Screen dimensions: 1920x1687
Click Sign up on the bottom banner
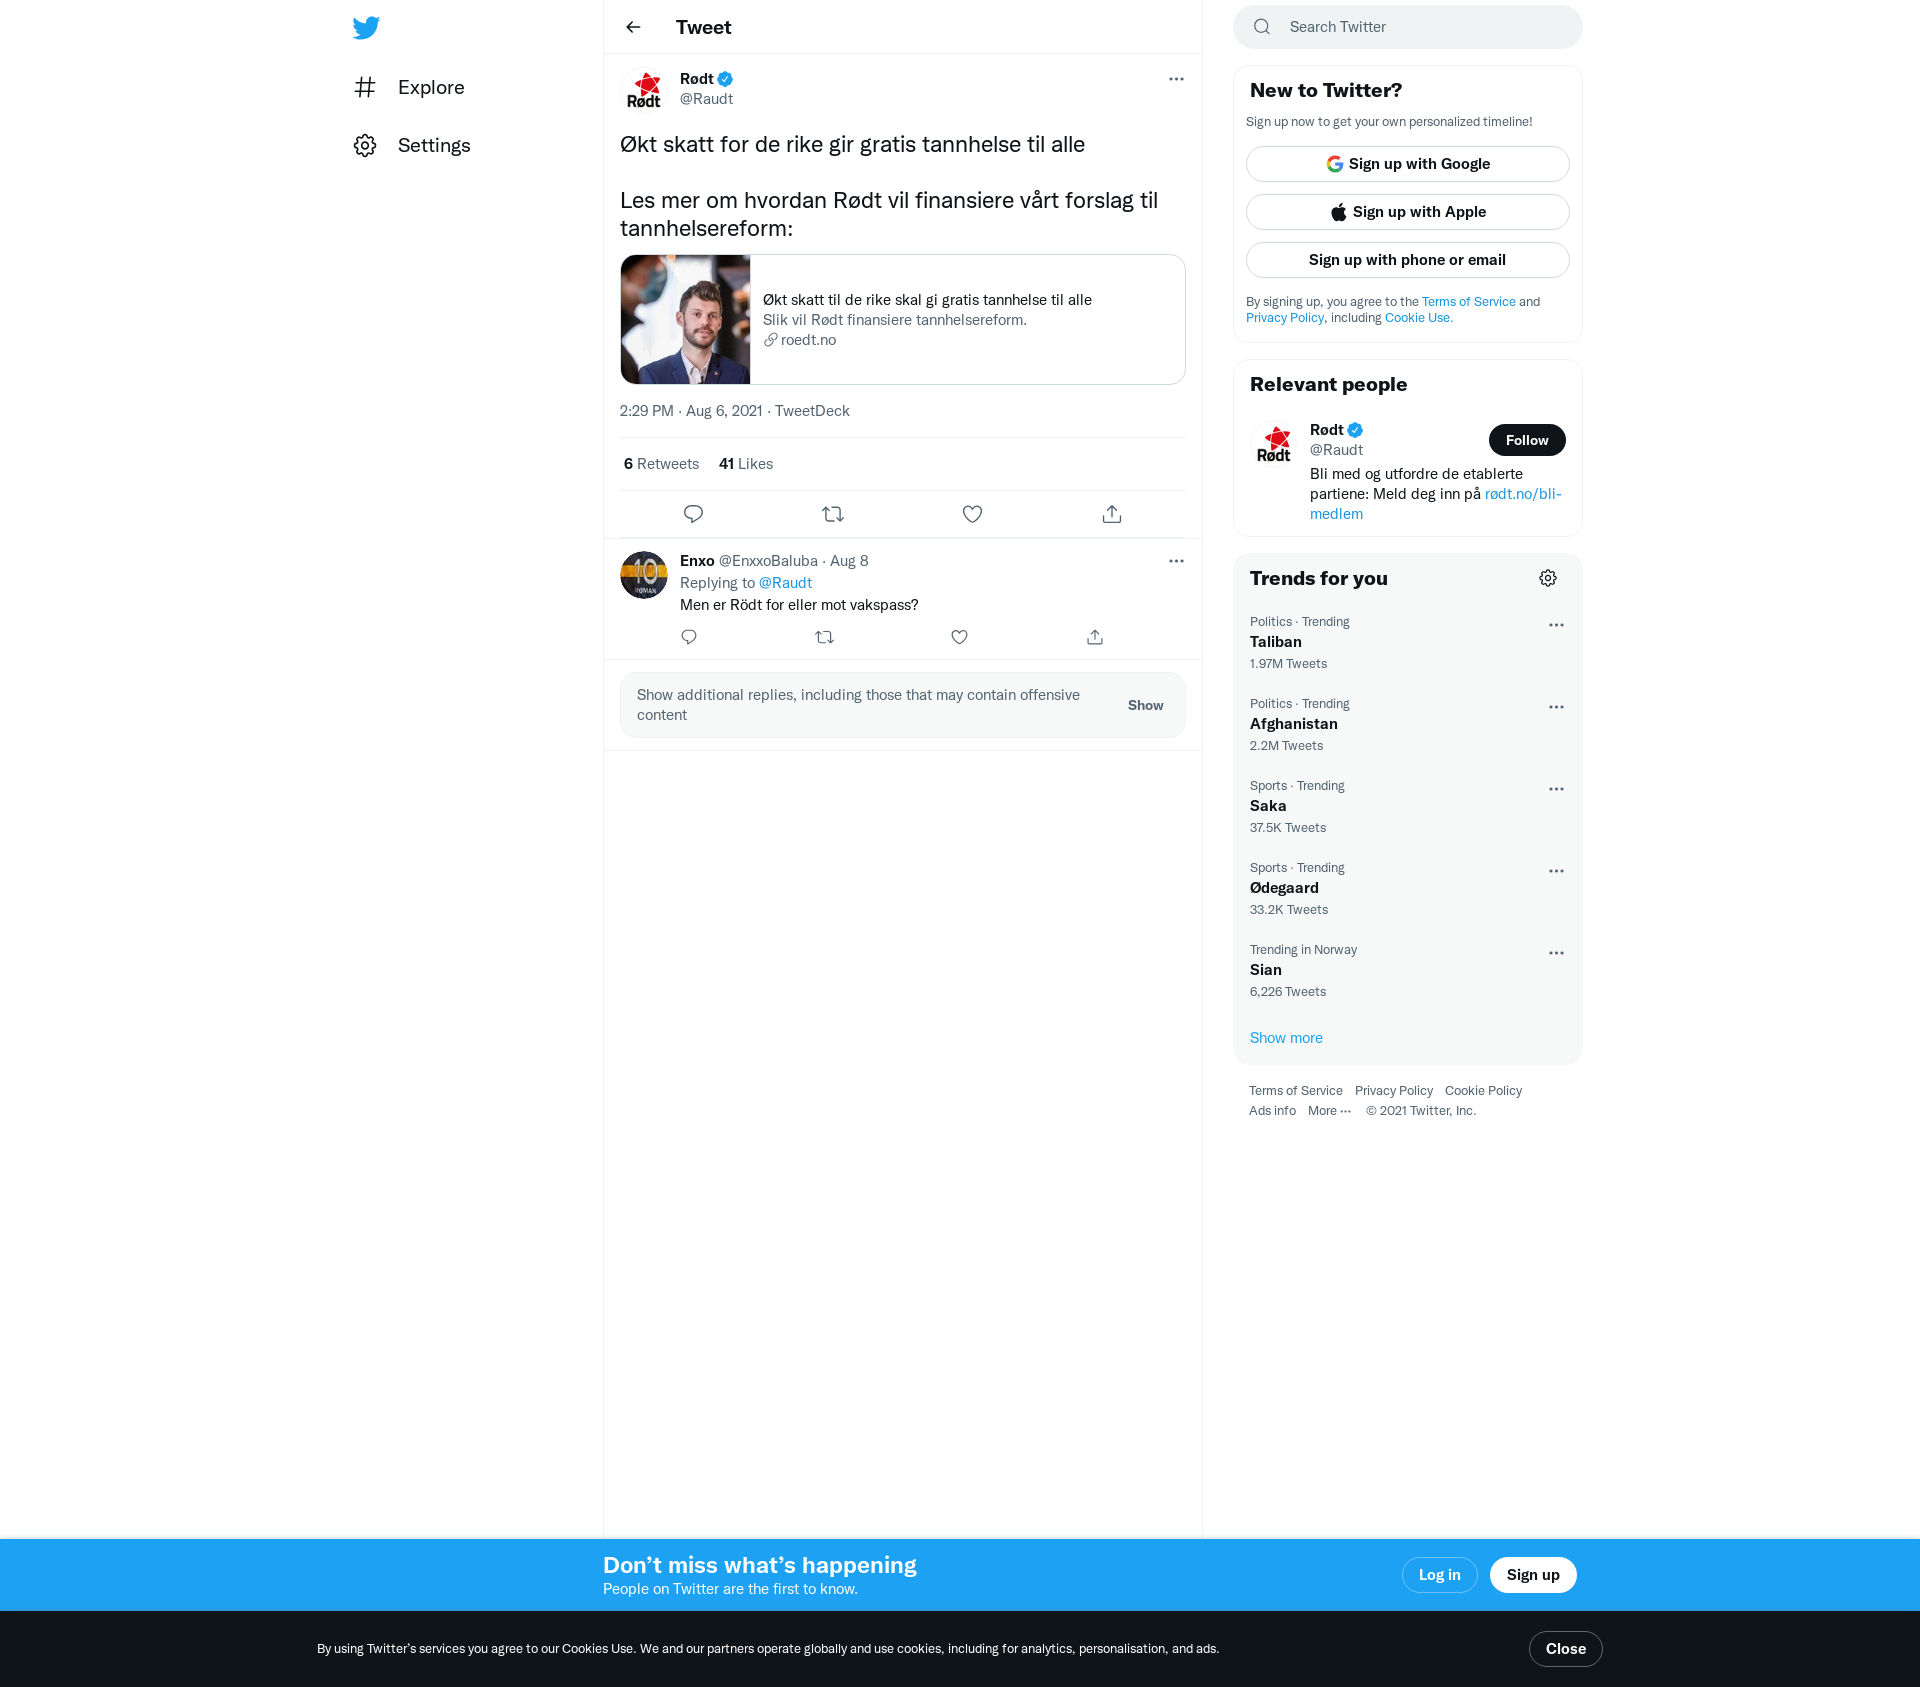click(x=1533, y=1575)
